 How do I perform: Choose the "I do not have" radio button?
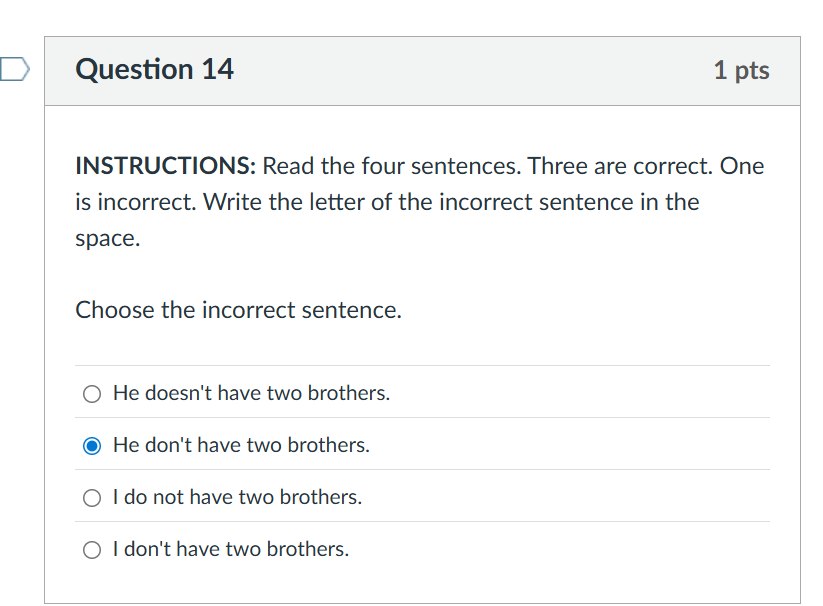click(x=92, y=498)
